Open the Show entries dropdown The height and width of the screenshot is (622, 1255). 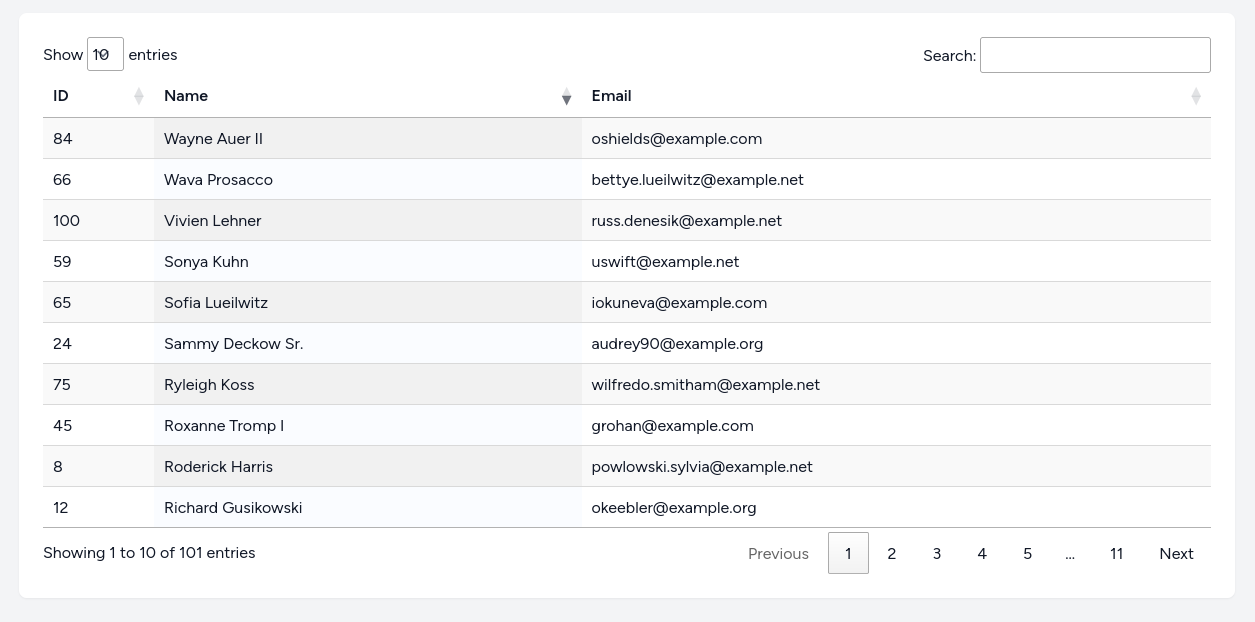pyautogui.click(x=105, y=54)
